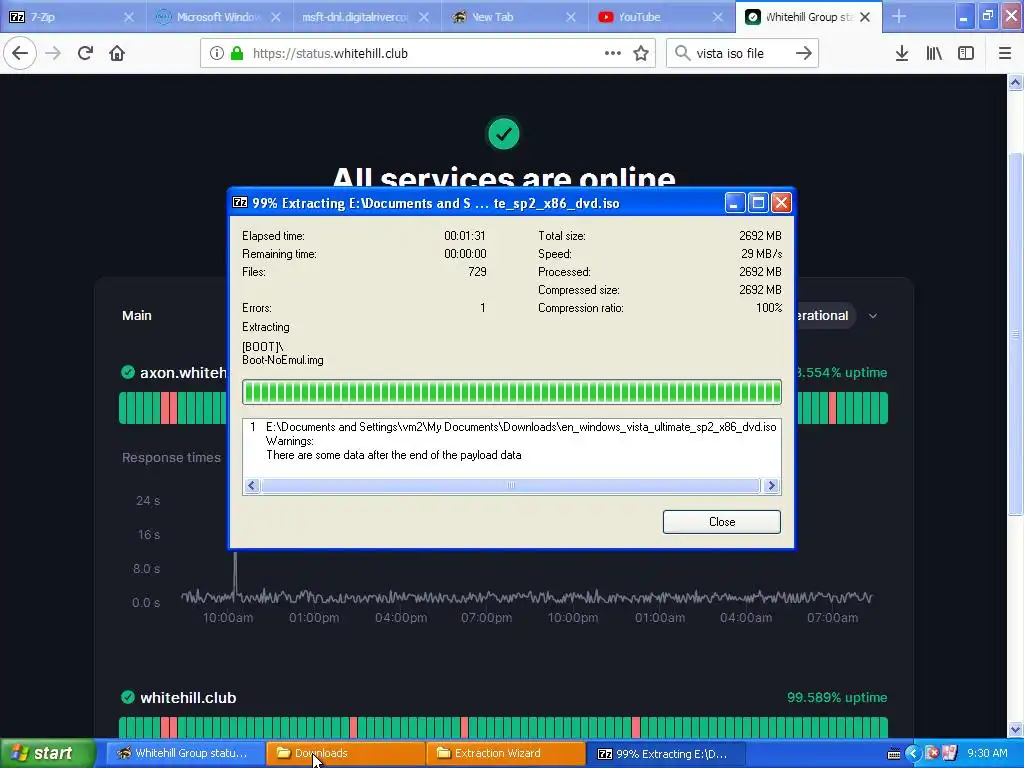Click the 99.589% uptime label
1024x768 pixels.
[x=837, y=697]
